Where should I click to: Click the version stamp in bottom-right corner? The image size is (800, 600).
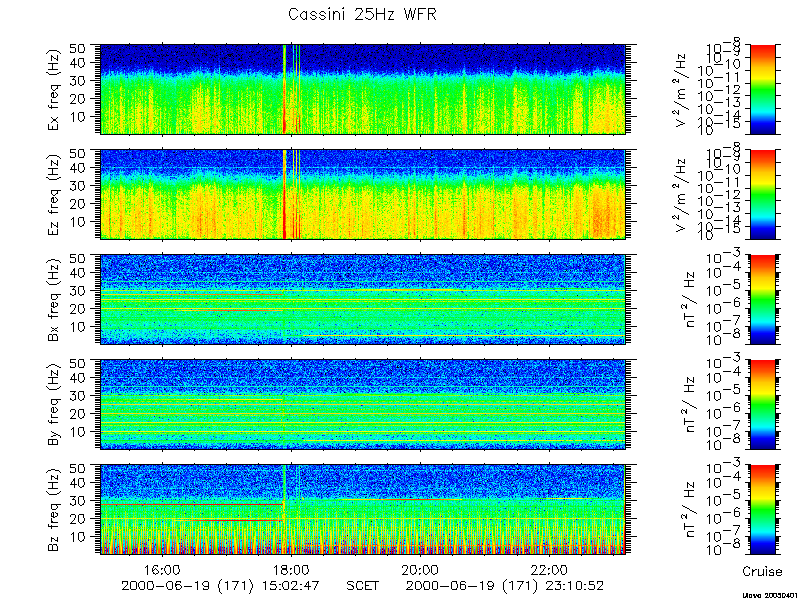point(770,595)
